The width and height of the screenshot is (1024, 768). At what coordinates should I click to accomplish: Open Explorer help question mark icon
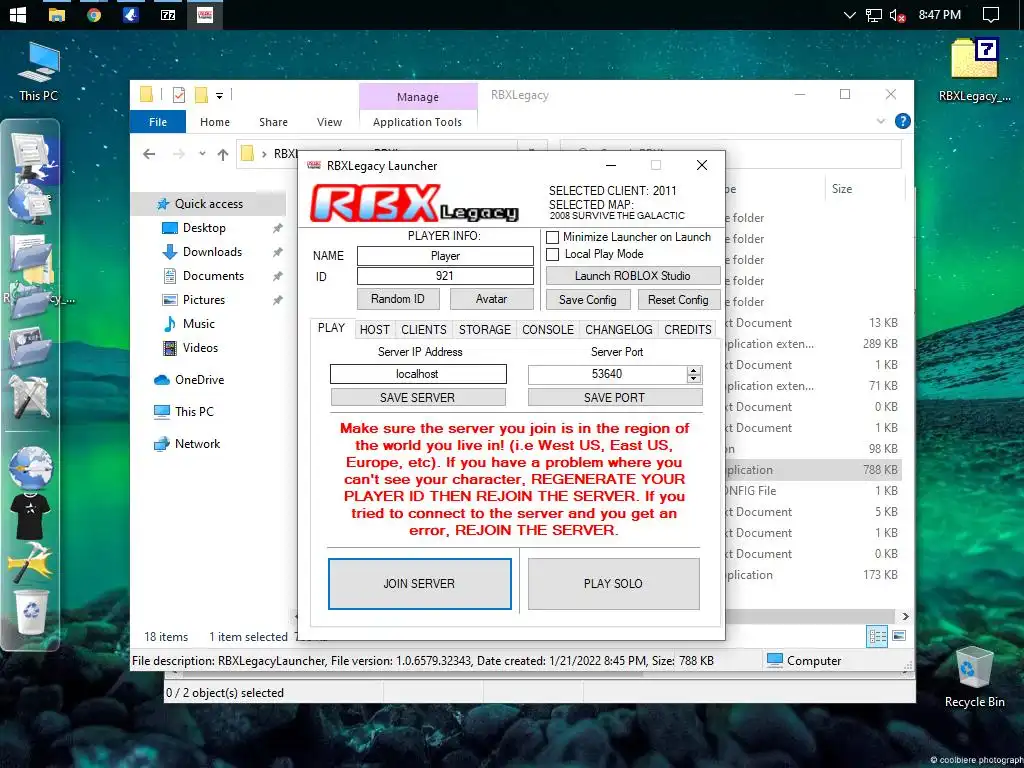pyautogui.click(x=903, y=121)
